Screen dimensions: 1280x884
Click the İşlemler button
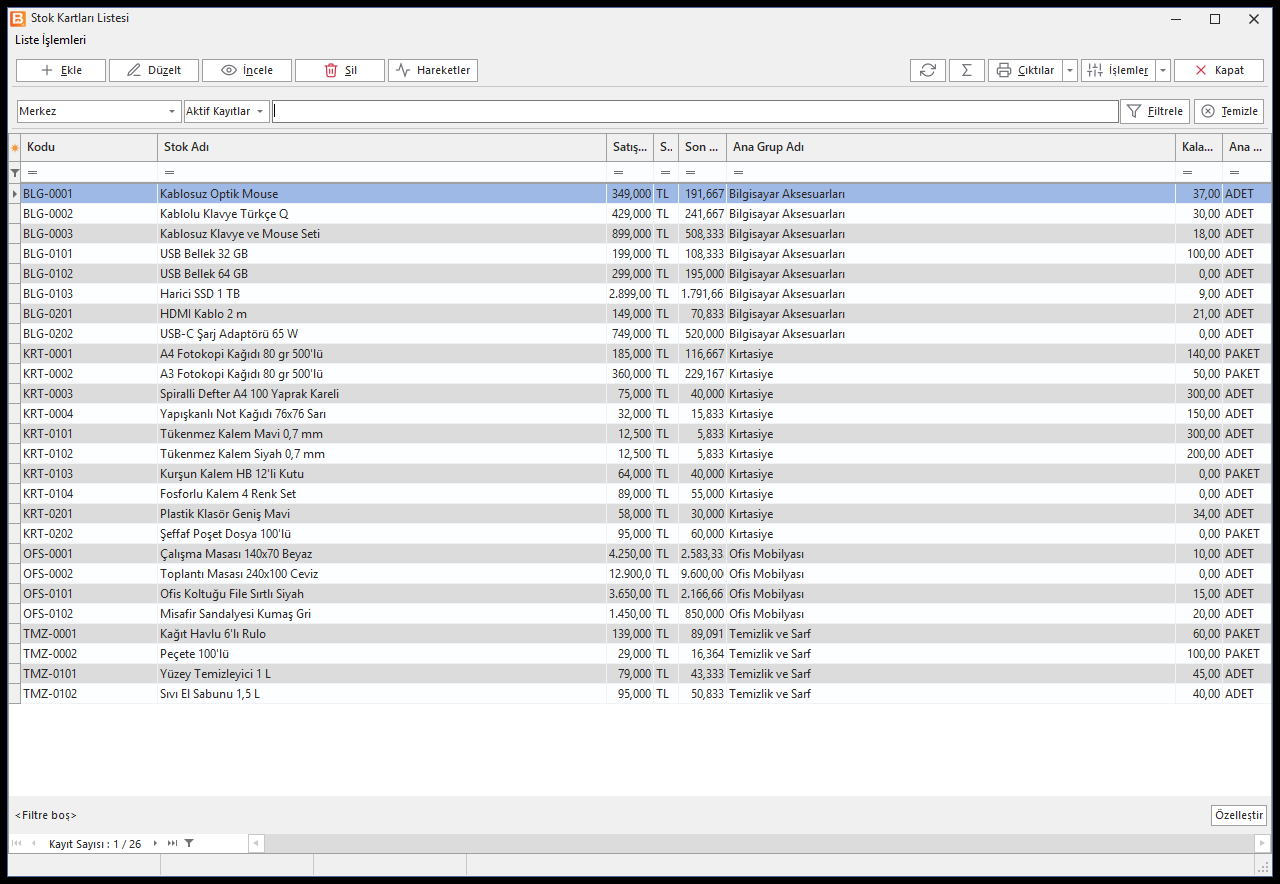point(1118,70)
